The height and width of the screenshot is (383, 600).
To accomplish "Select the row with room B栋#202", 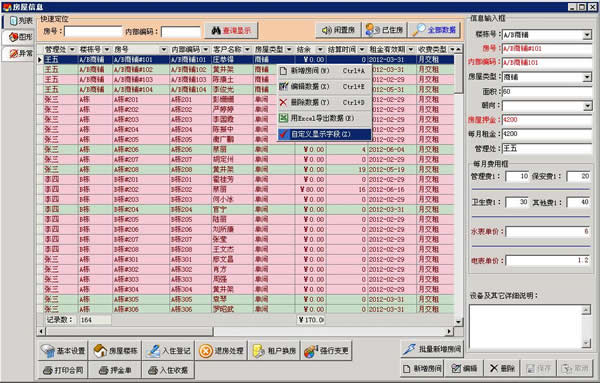I will click(x=246, y=189).
